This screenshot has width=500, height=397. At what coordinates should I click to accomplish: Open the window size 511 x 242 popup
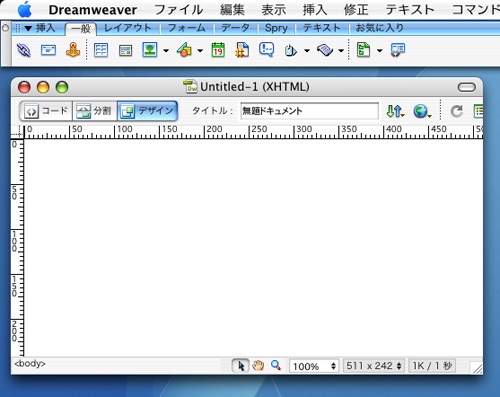pos(374,366)
